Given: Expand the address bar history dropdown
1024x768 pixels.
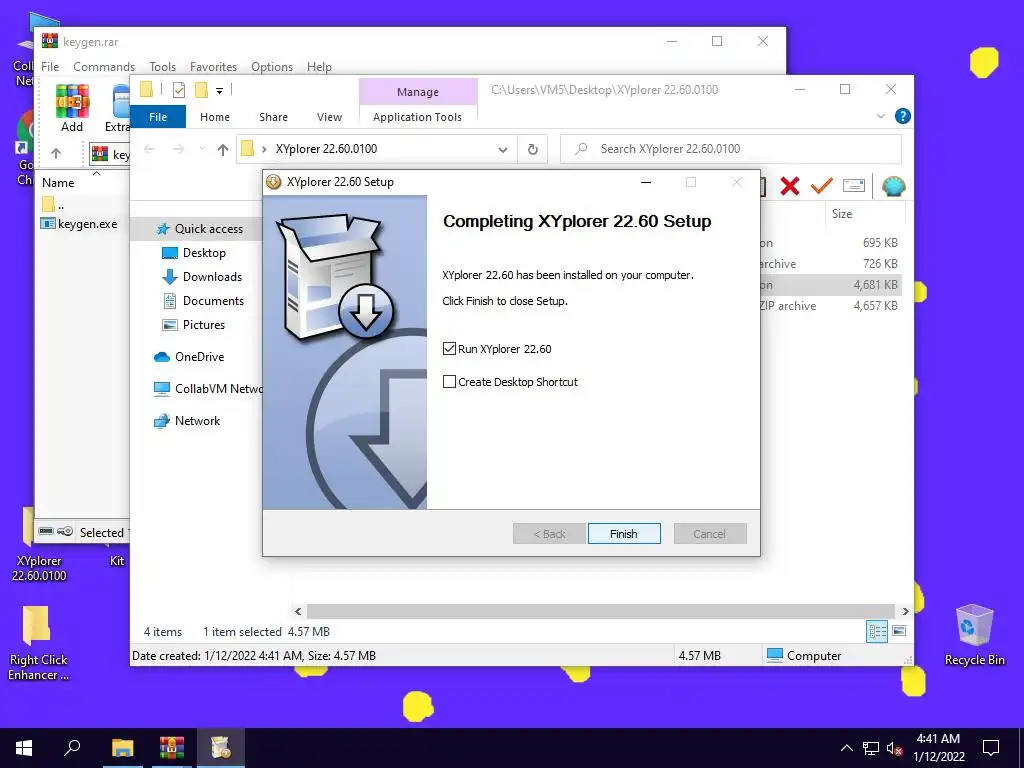Looking at the screenshot, I should point(503,149).
